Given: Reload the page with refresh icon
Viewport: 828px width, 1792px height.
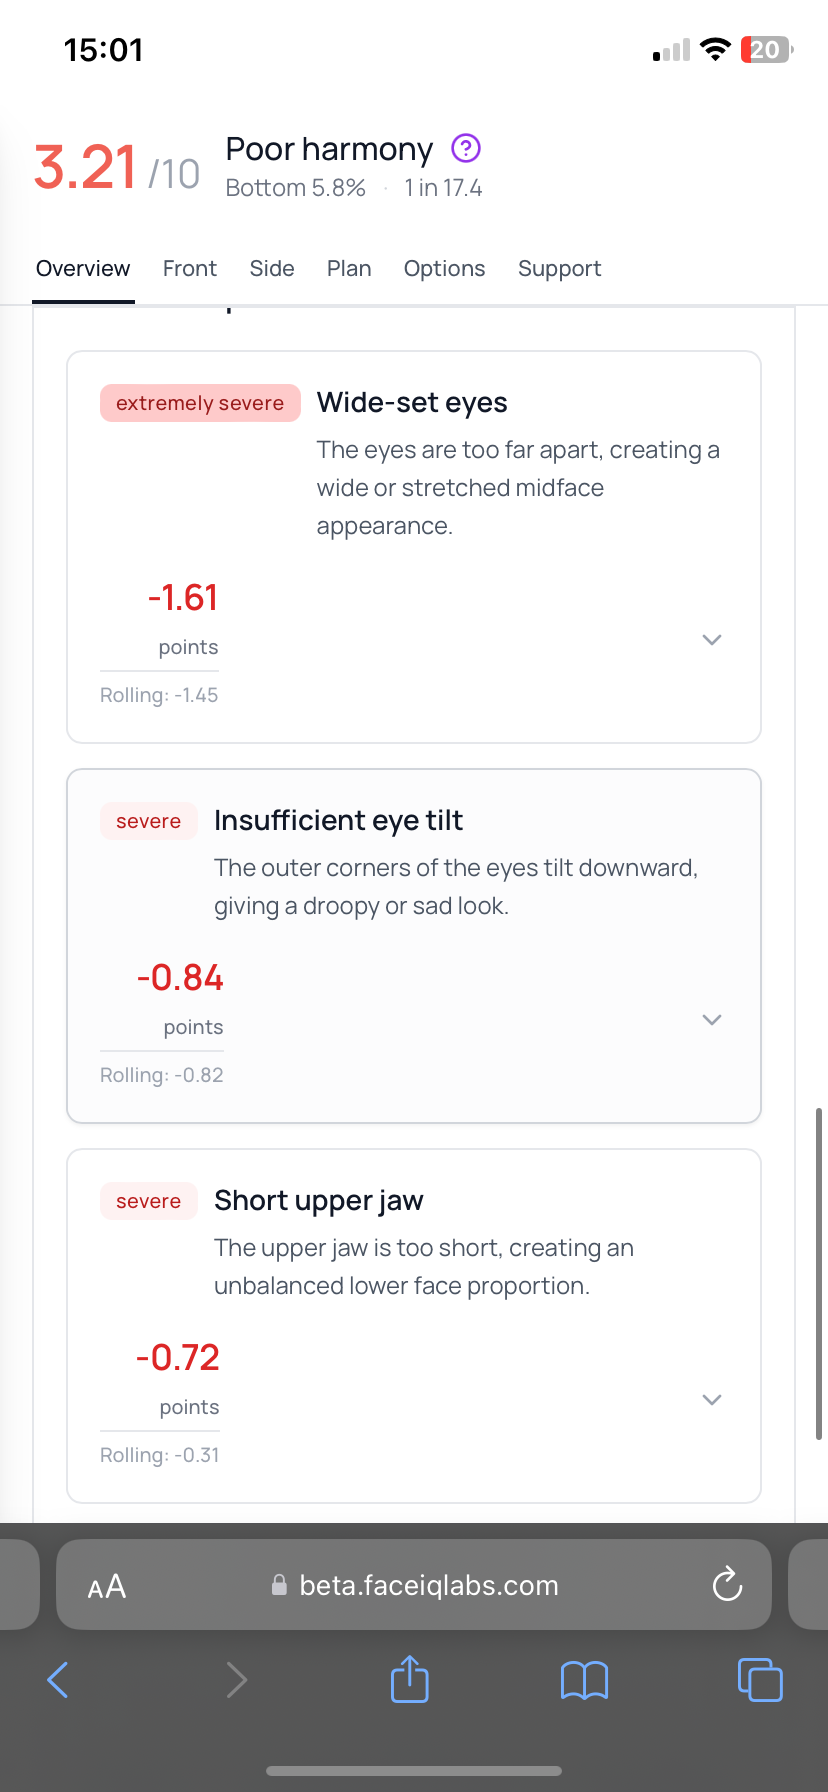Looking at the screenshot, I should pyautogui.click(x=727, y=1585).
